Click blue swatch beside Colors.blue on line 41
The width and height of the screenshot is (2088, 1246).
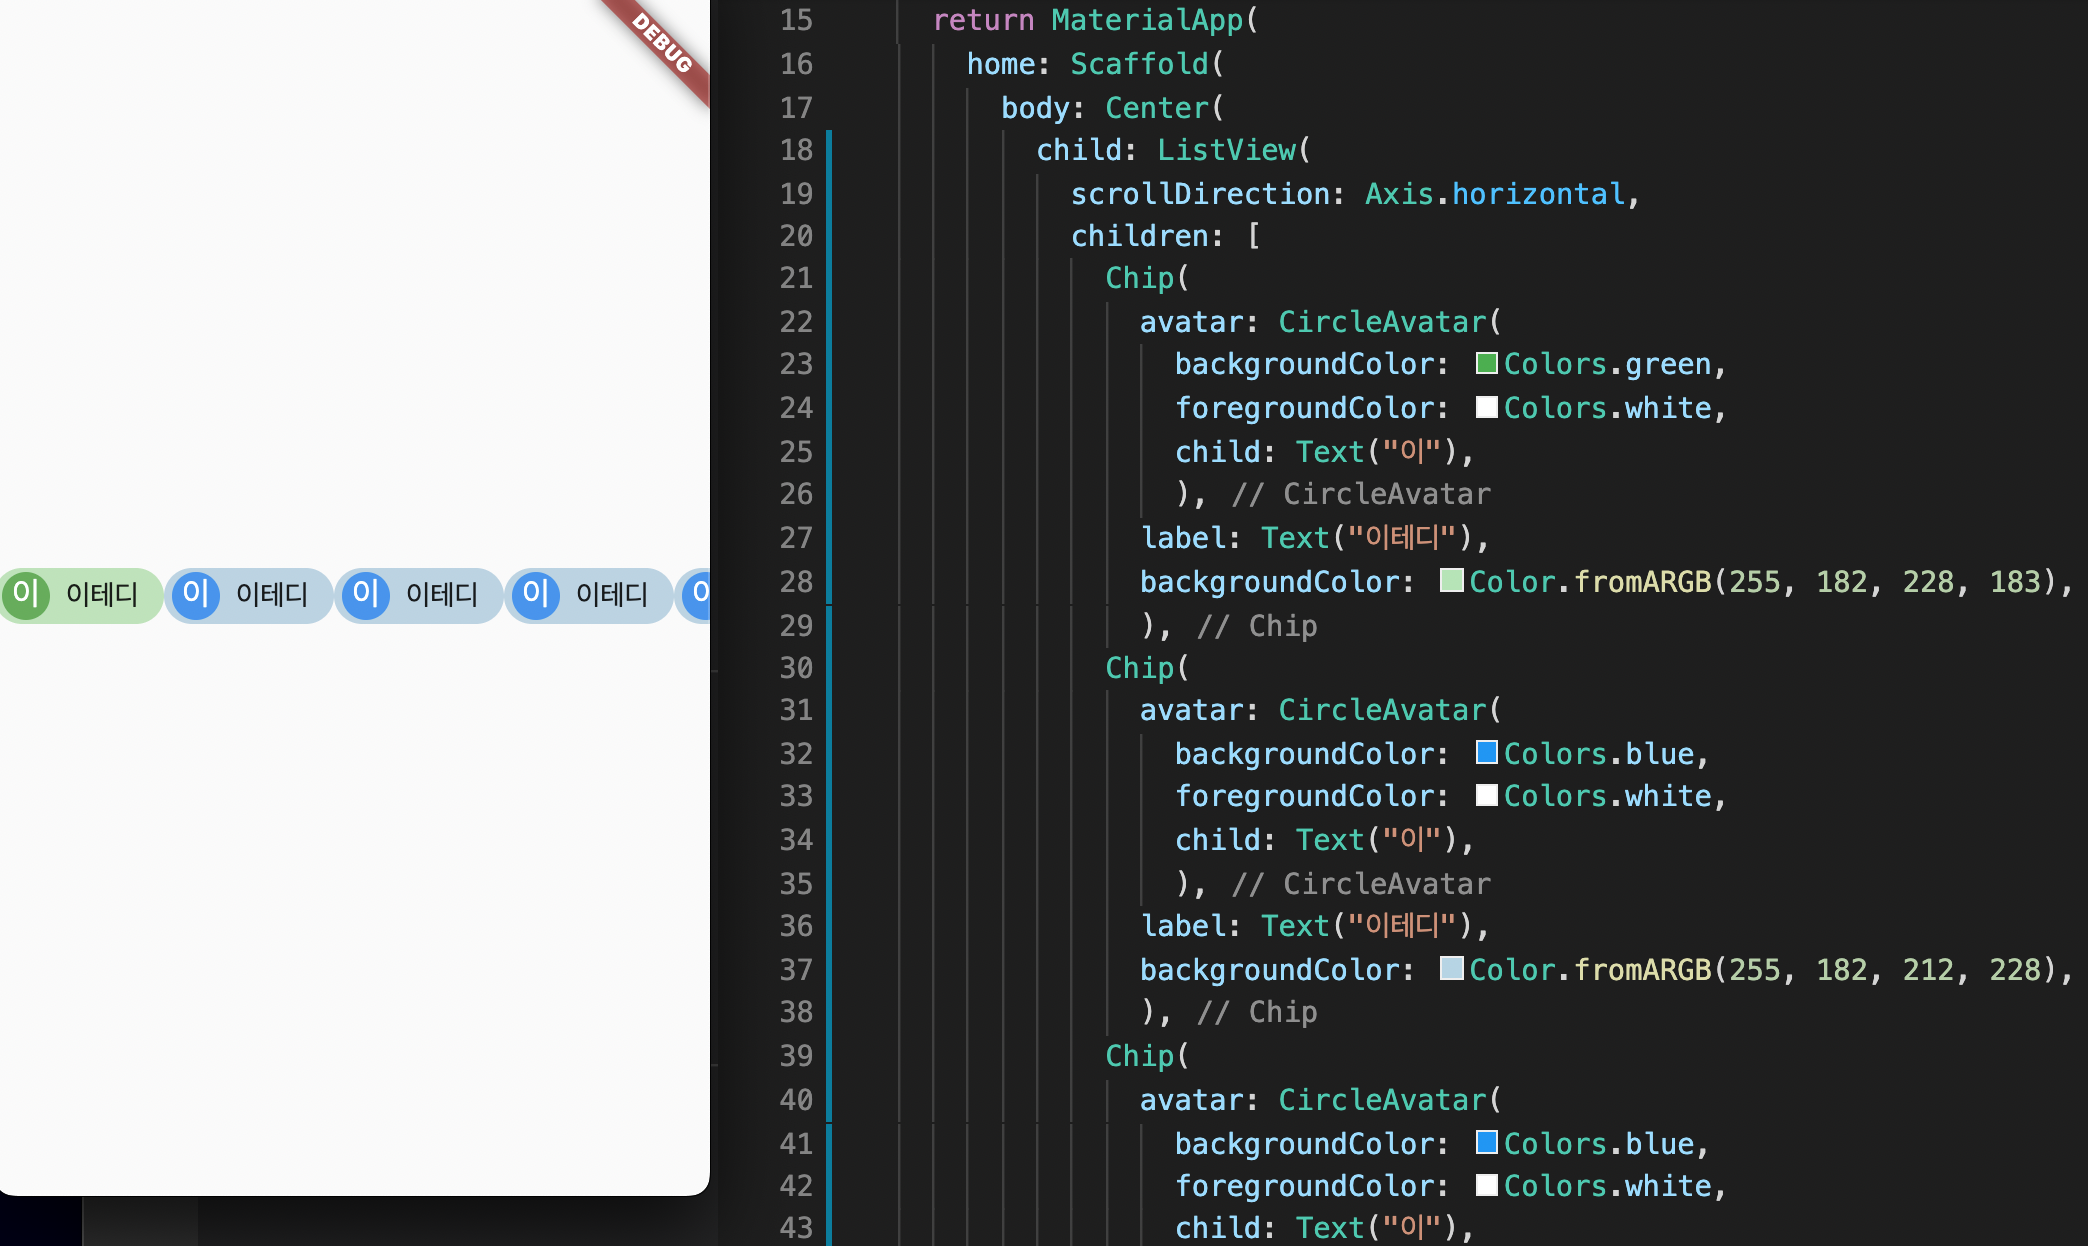(1486, 1143)
